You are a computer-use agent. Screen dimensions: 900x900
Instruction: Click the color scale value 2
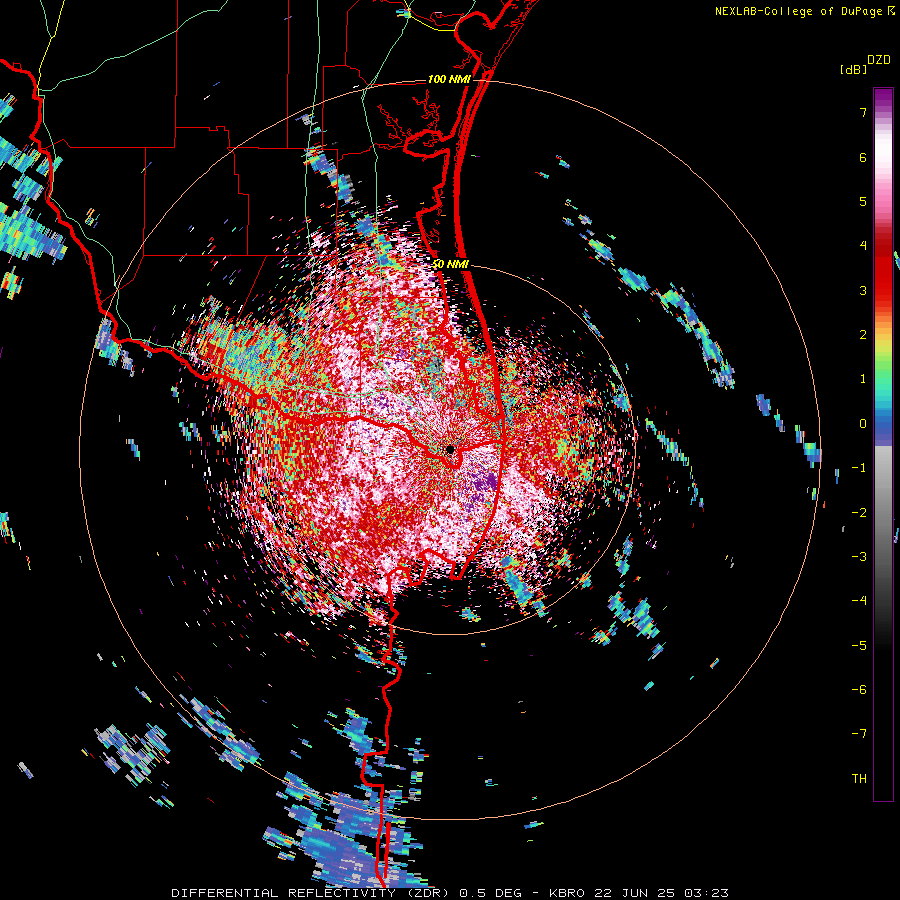tap(863, 335)
